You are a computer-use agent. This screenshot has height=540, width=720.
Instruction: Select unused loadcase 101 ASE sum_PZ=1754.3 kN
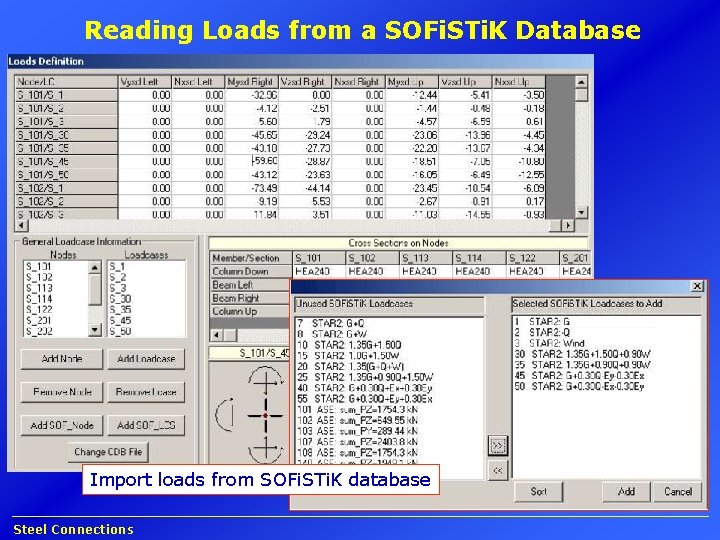click(x=357, y=410)
